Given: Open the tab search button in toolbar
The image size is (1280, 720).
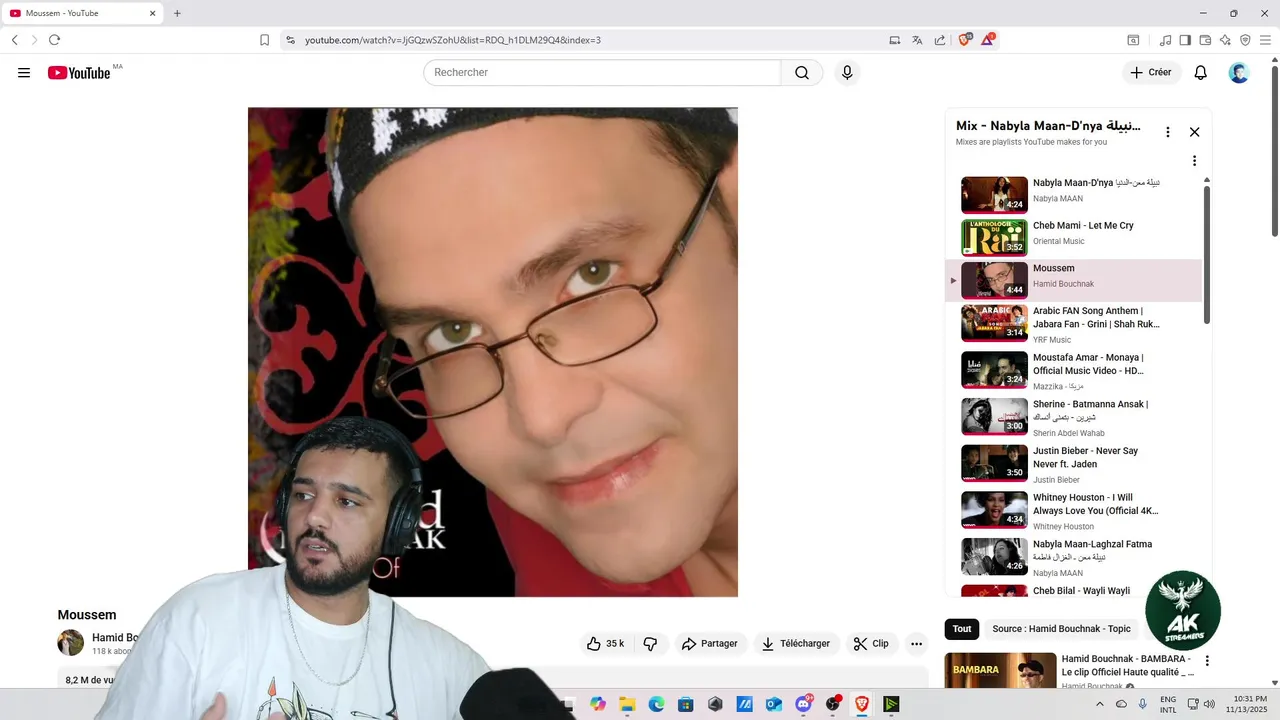Looking at the screenshot, I should pos(1133,40).
